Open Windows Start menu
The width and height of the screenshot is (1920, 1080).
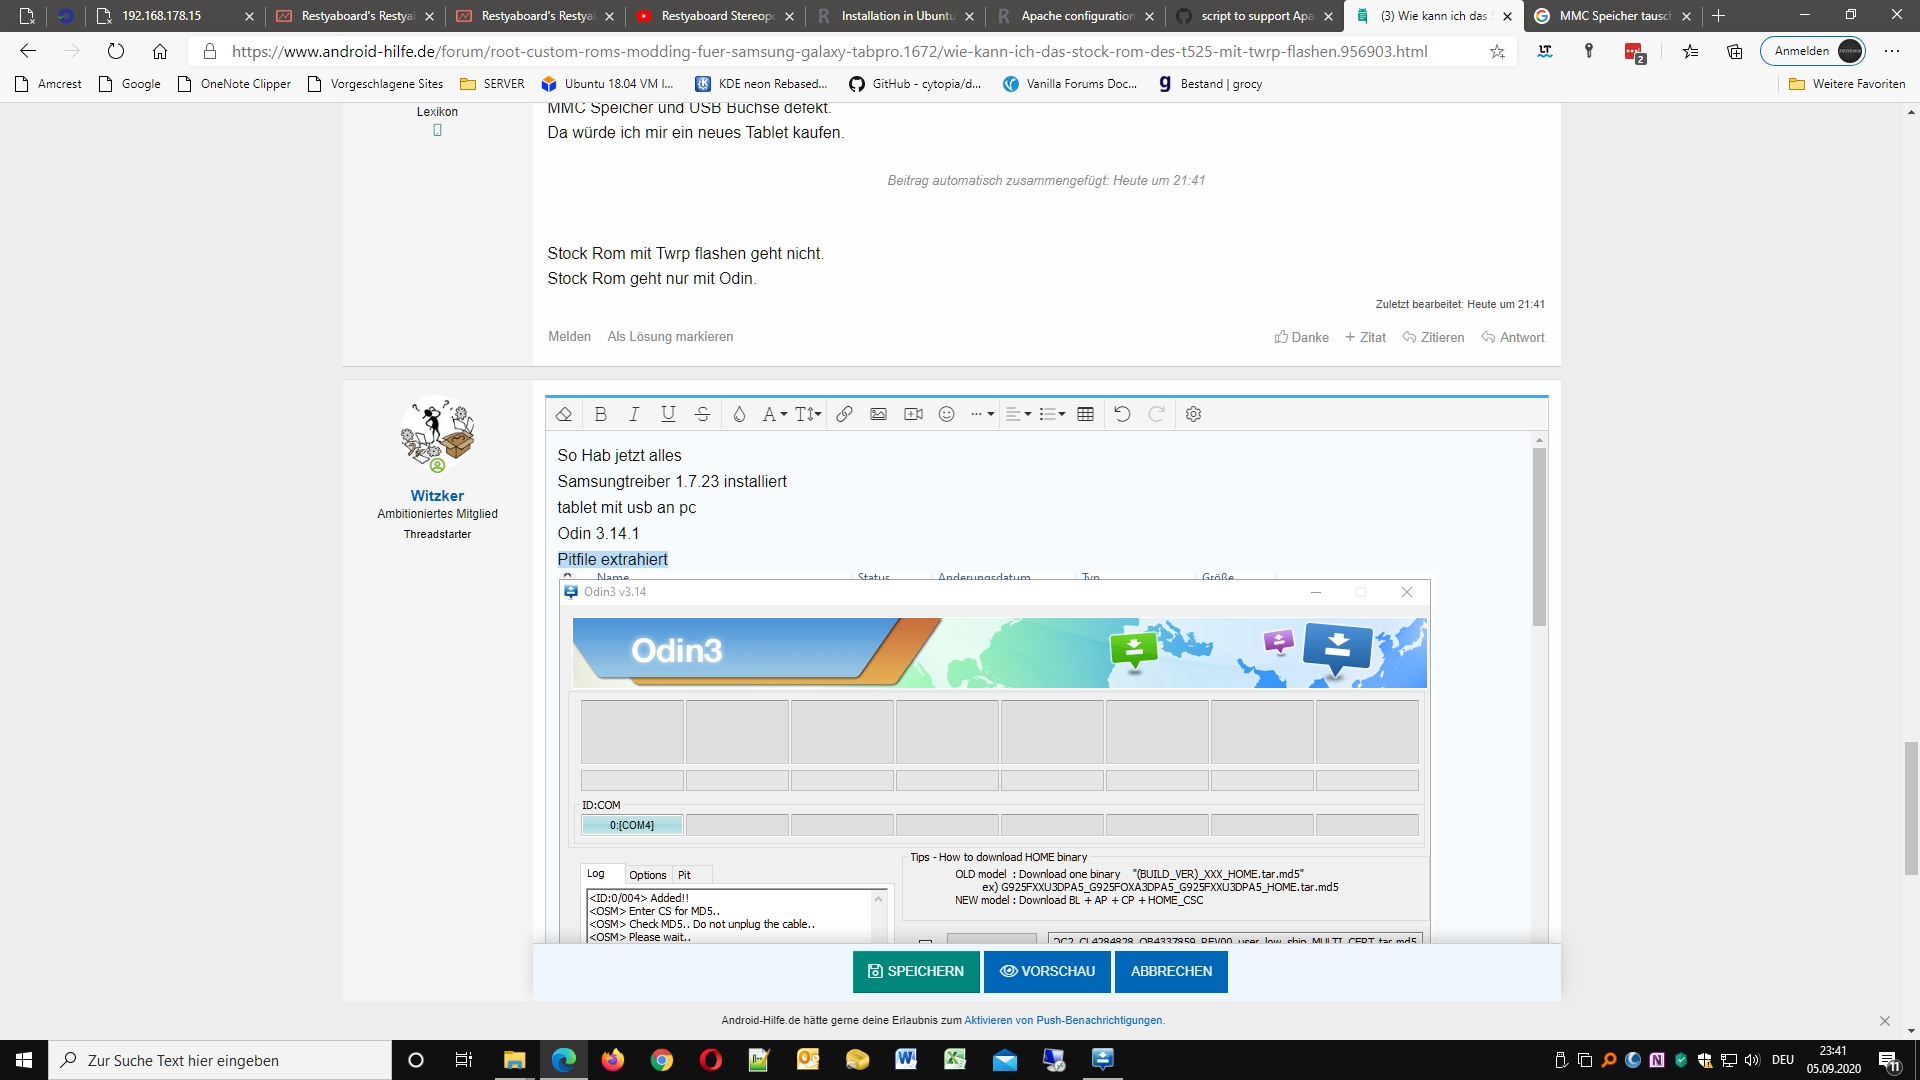point(24,1060)
